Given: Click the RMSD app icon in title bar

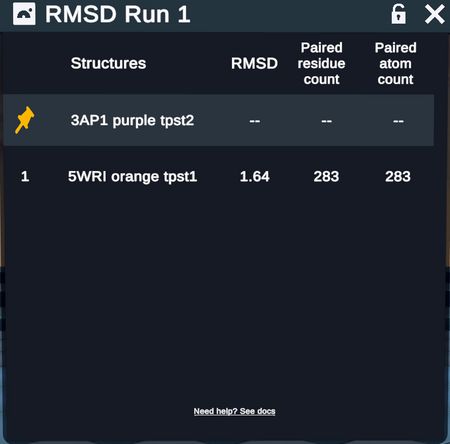Looking at the screenshot, I should [x=24, y=14].
